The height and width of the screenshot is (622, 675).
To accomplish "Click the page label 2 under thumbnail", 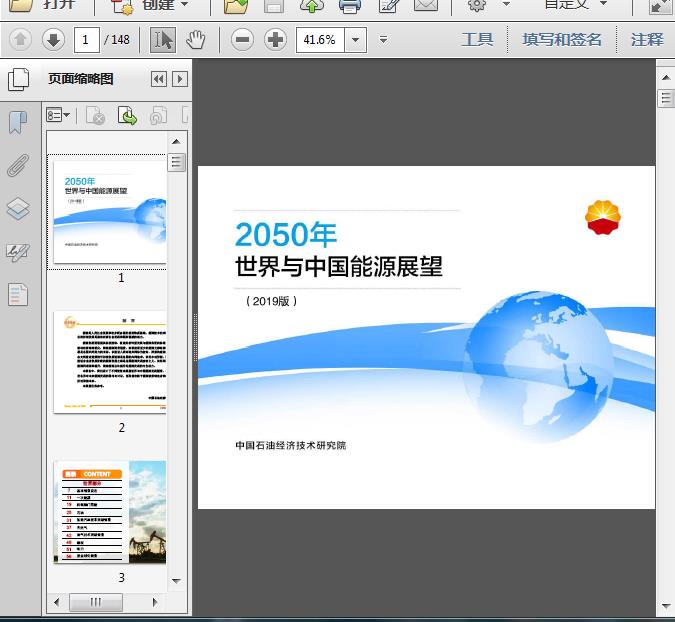I will tap(122, 428).
